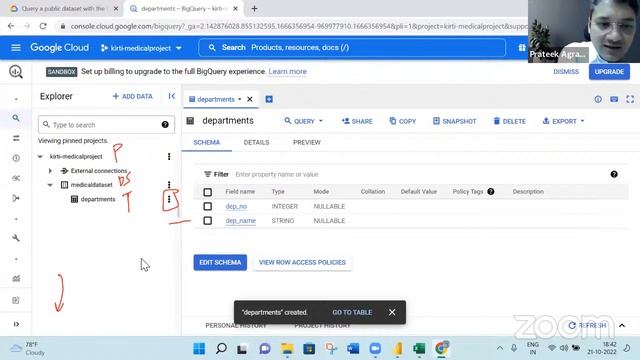Open help for schema filter
Screen dimensions: 640x360
click(614, 174)
